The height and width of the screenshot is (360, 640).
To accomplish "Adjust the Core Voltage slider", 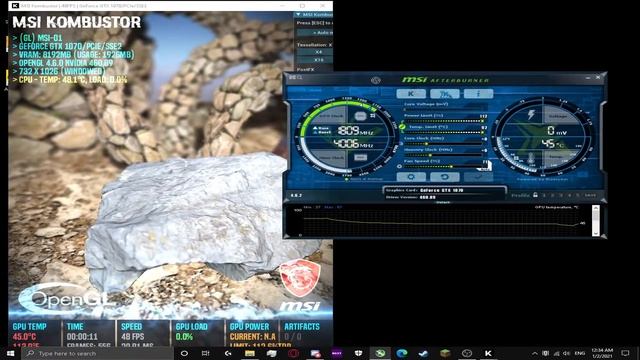I will click(x=444, y=109).
